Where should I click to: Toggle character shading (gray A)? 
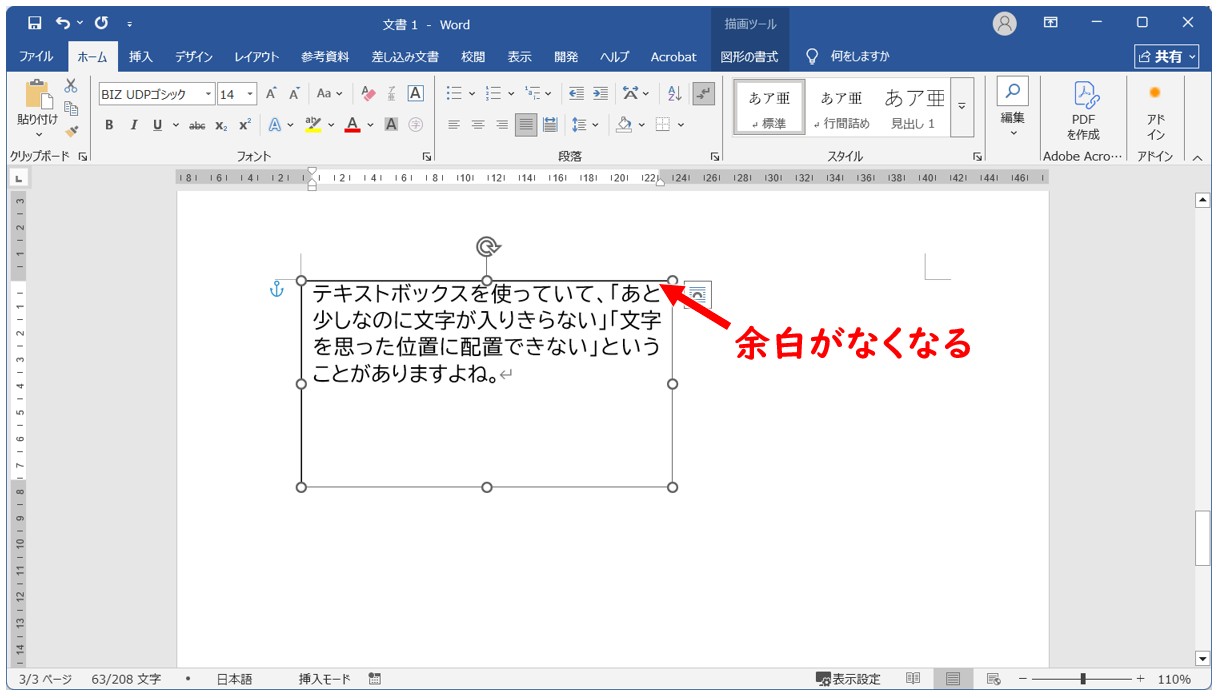tap(391, 125)
